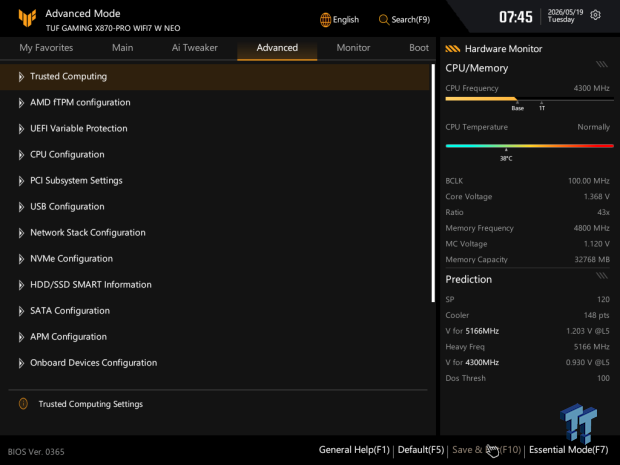Click the Cooler 148 pts value
620x465 pixels.
coord(596,315)
